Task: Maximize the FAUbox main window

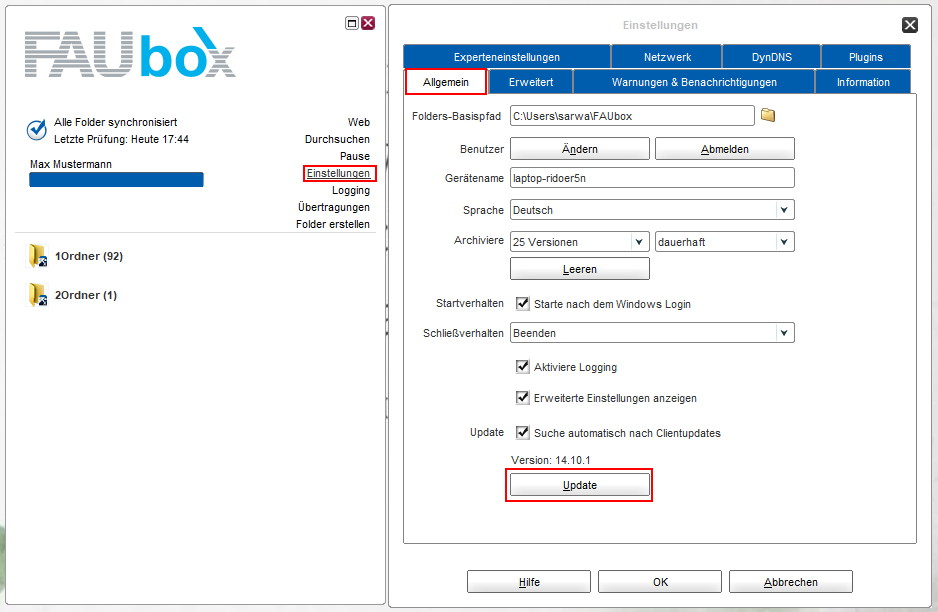Action: (352, 23)
